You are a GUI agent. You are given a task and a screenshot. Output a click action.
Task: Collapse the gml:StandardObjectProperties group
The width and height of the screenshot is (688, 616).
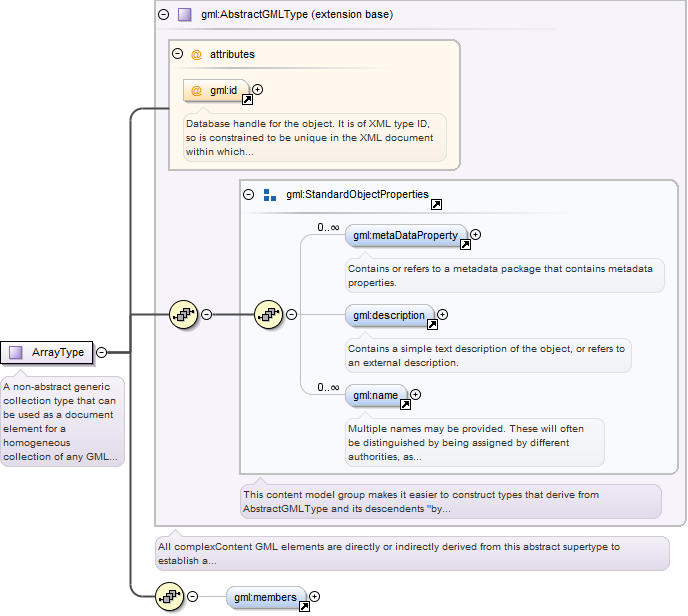(x=248, y=194)
